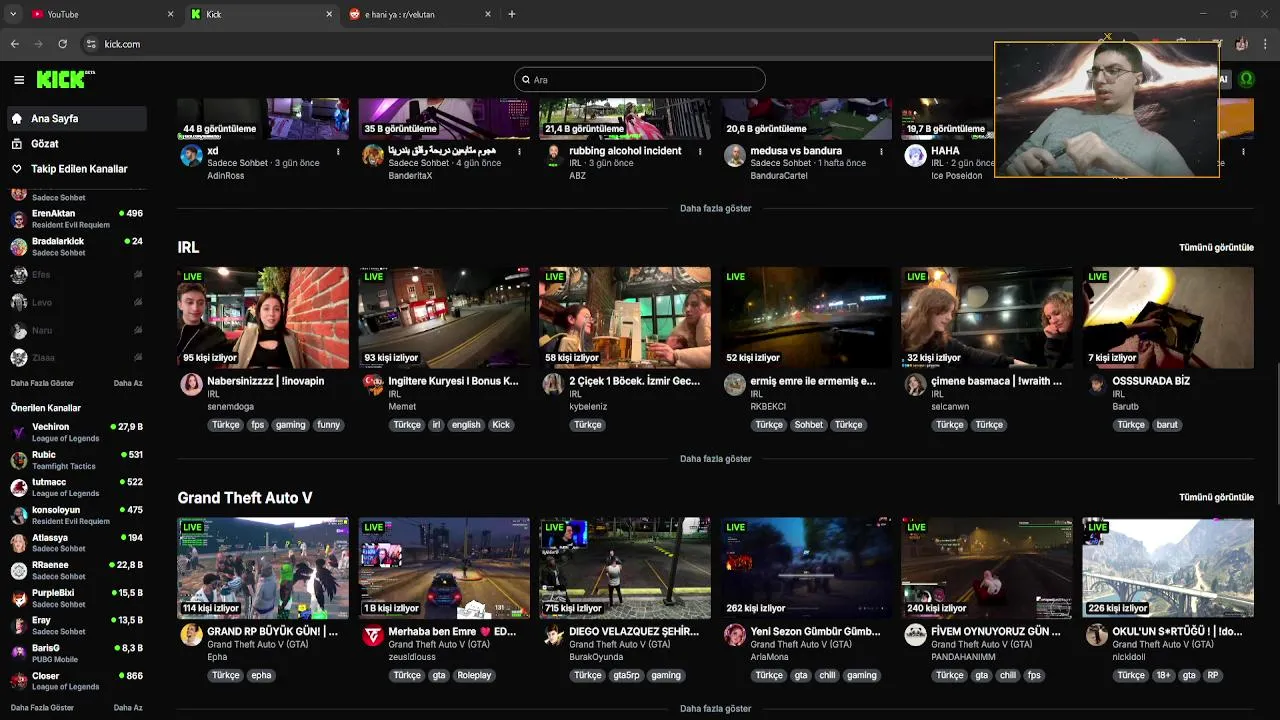The image size is (1280, 720).
Task: Select the fps tag under senemdoga
Action: [258, 425]
